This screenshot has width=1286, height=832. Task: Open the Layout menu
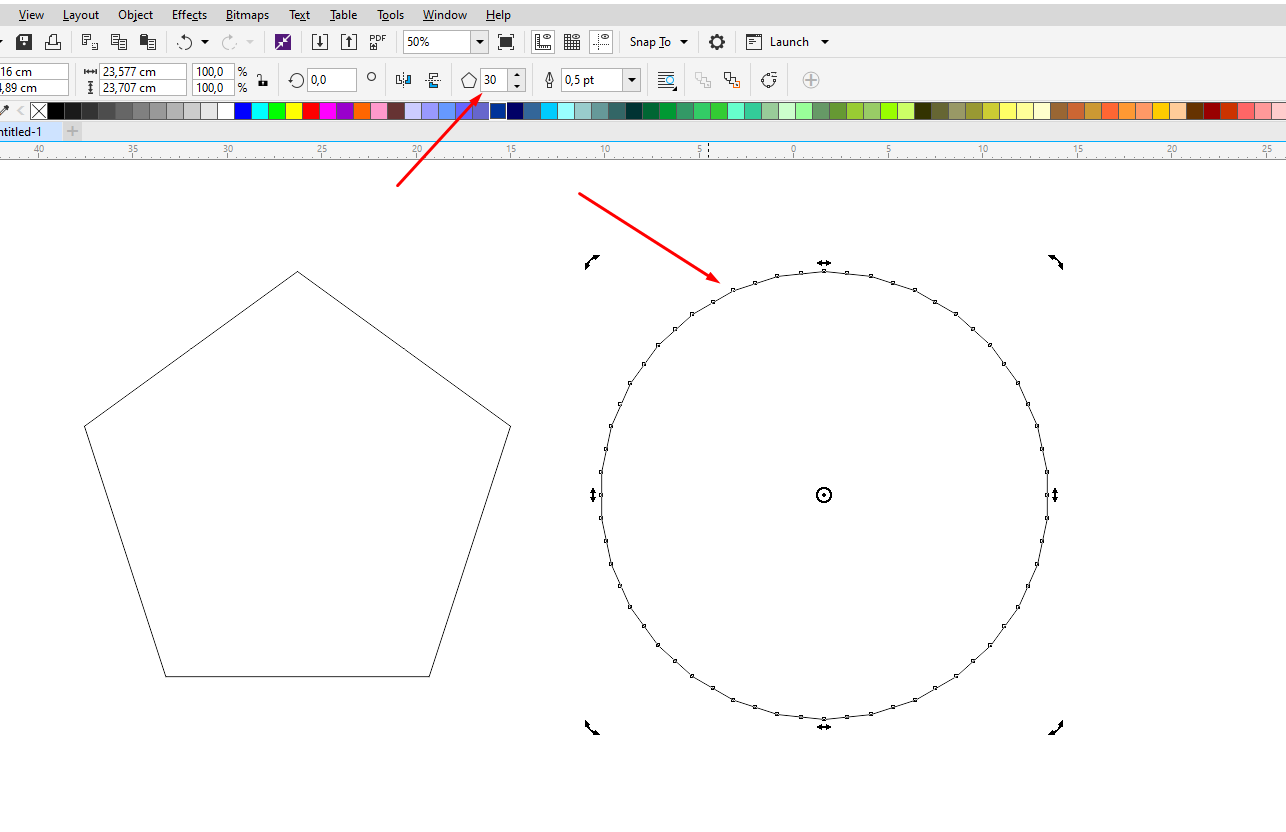(81, 15)
